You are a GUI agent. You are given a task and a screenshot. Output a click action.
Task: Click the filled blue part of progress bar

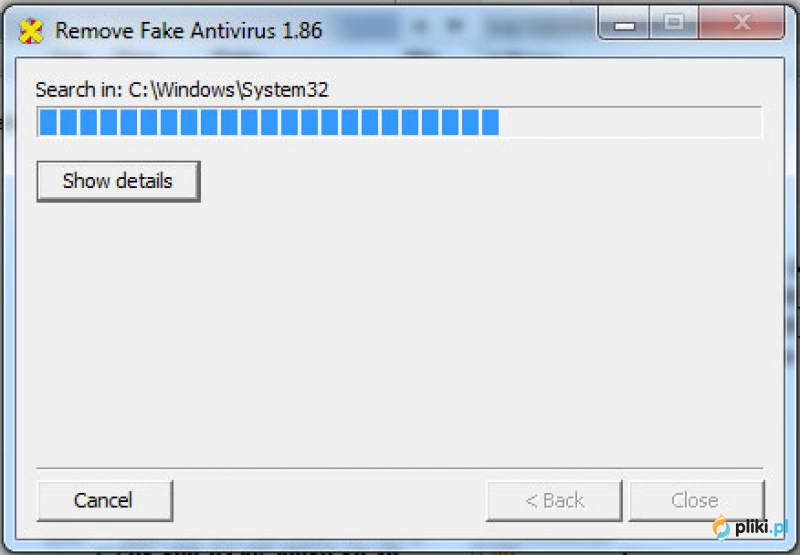tap(269, 122)
